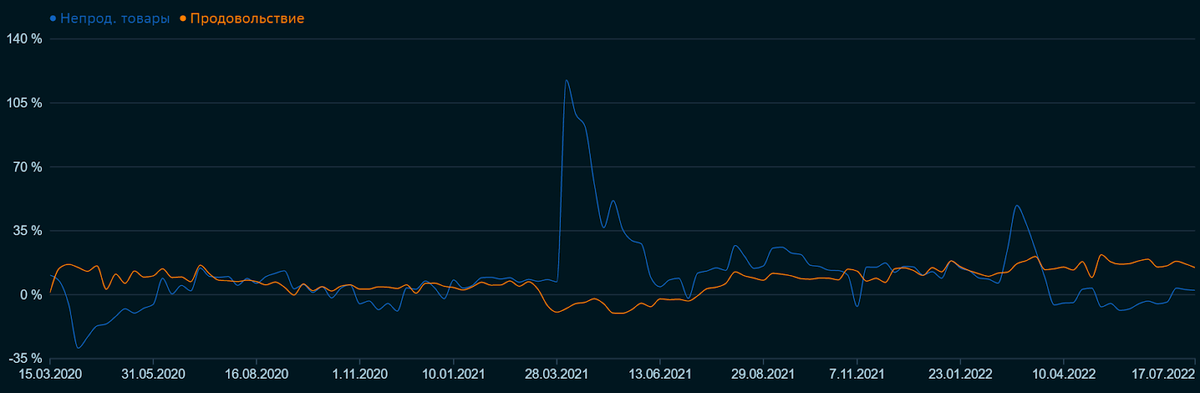Viewport: 1200px width, 393px height.
Task: Click the 13.06.2021 date label
Action: [x=660, y=374]
